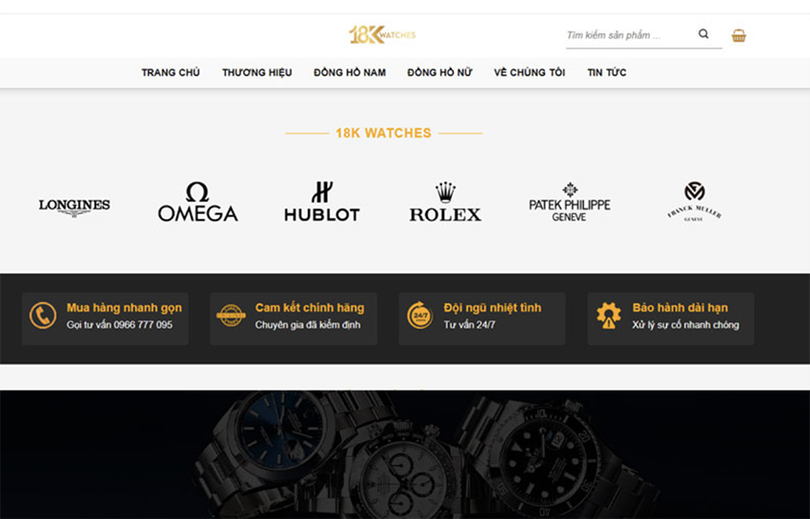
Task: Visit the Về Chúng Tôi page
Action: pyautogui.click(x=529, y=73)
